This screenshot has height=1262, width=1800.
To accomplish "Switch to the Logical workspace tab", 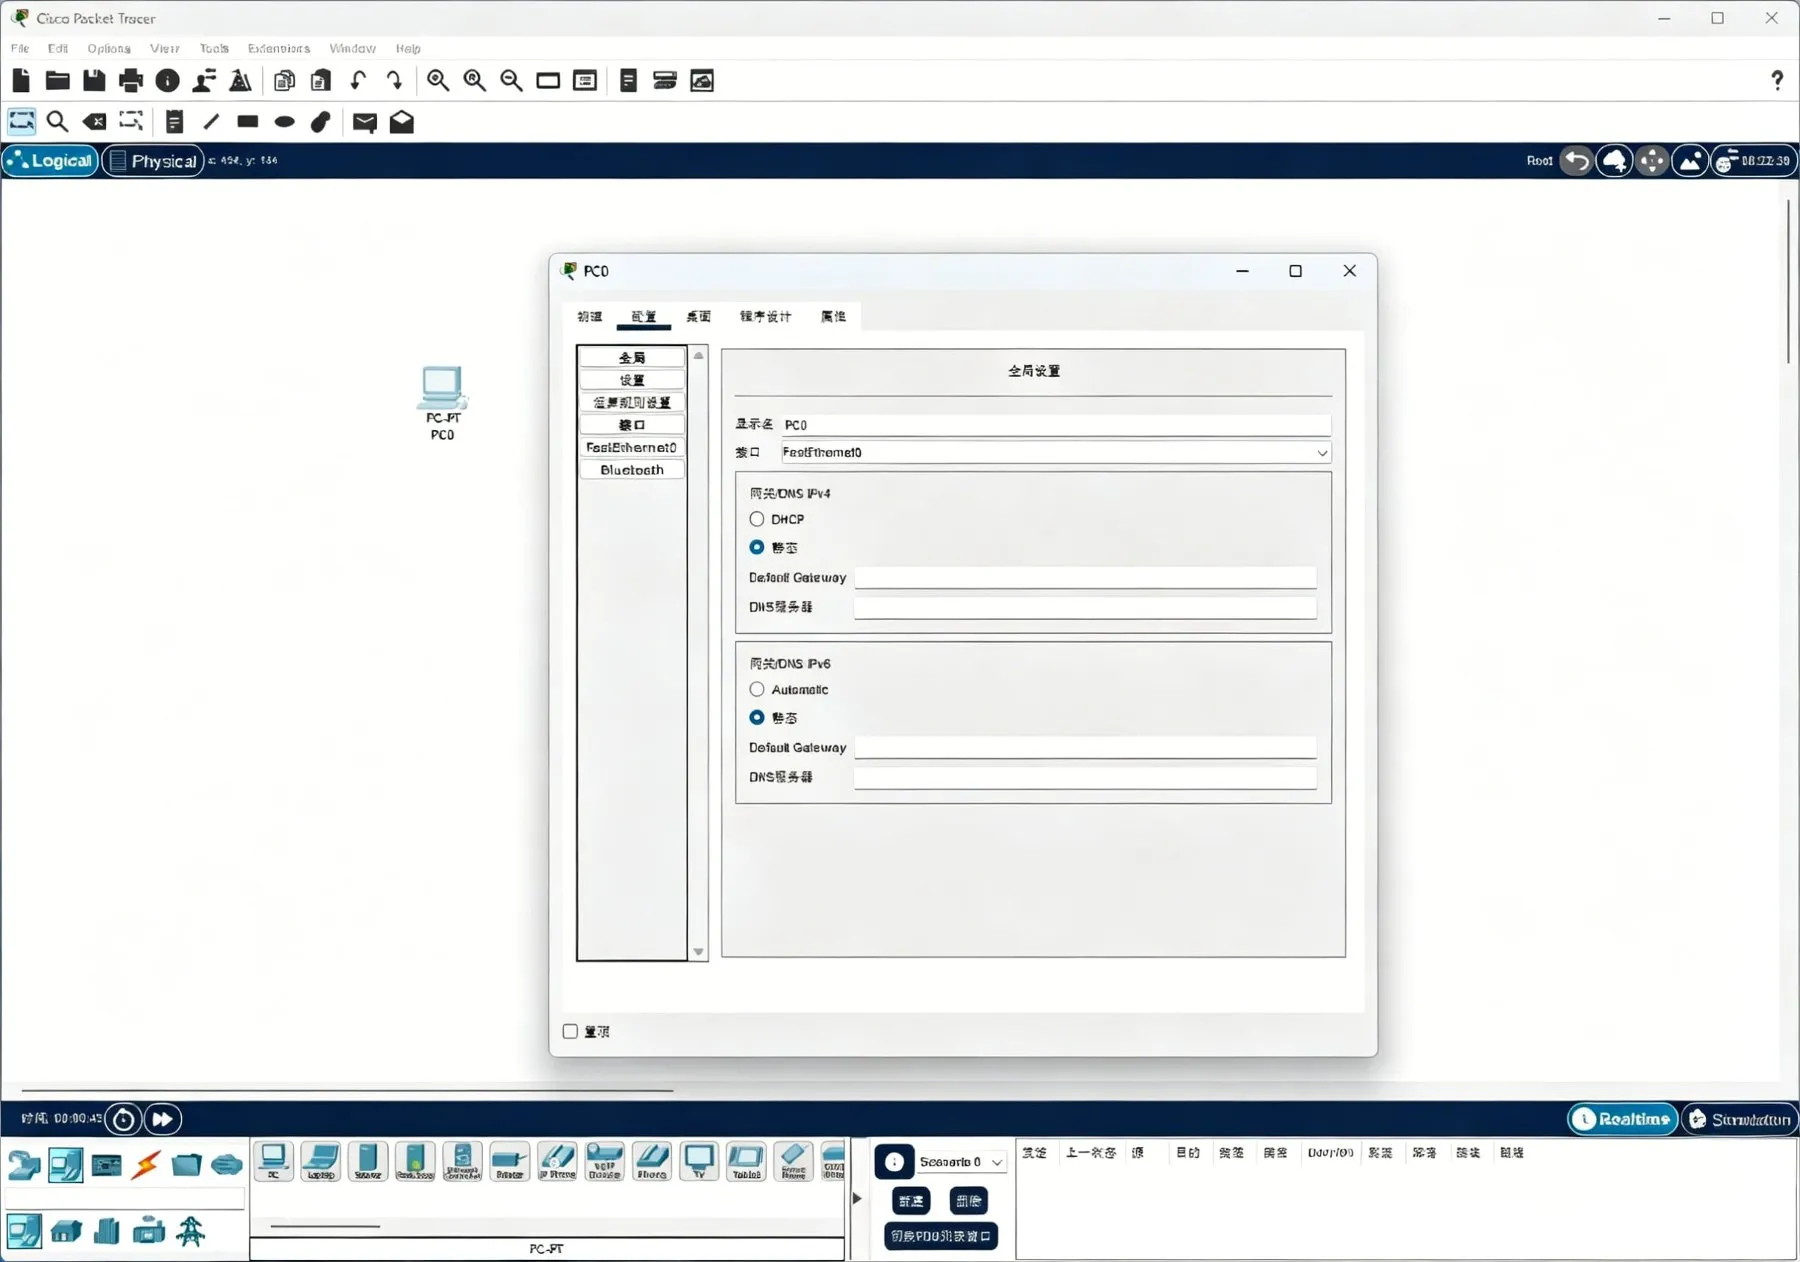I will click(x=50, y=161).
